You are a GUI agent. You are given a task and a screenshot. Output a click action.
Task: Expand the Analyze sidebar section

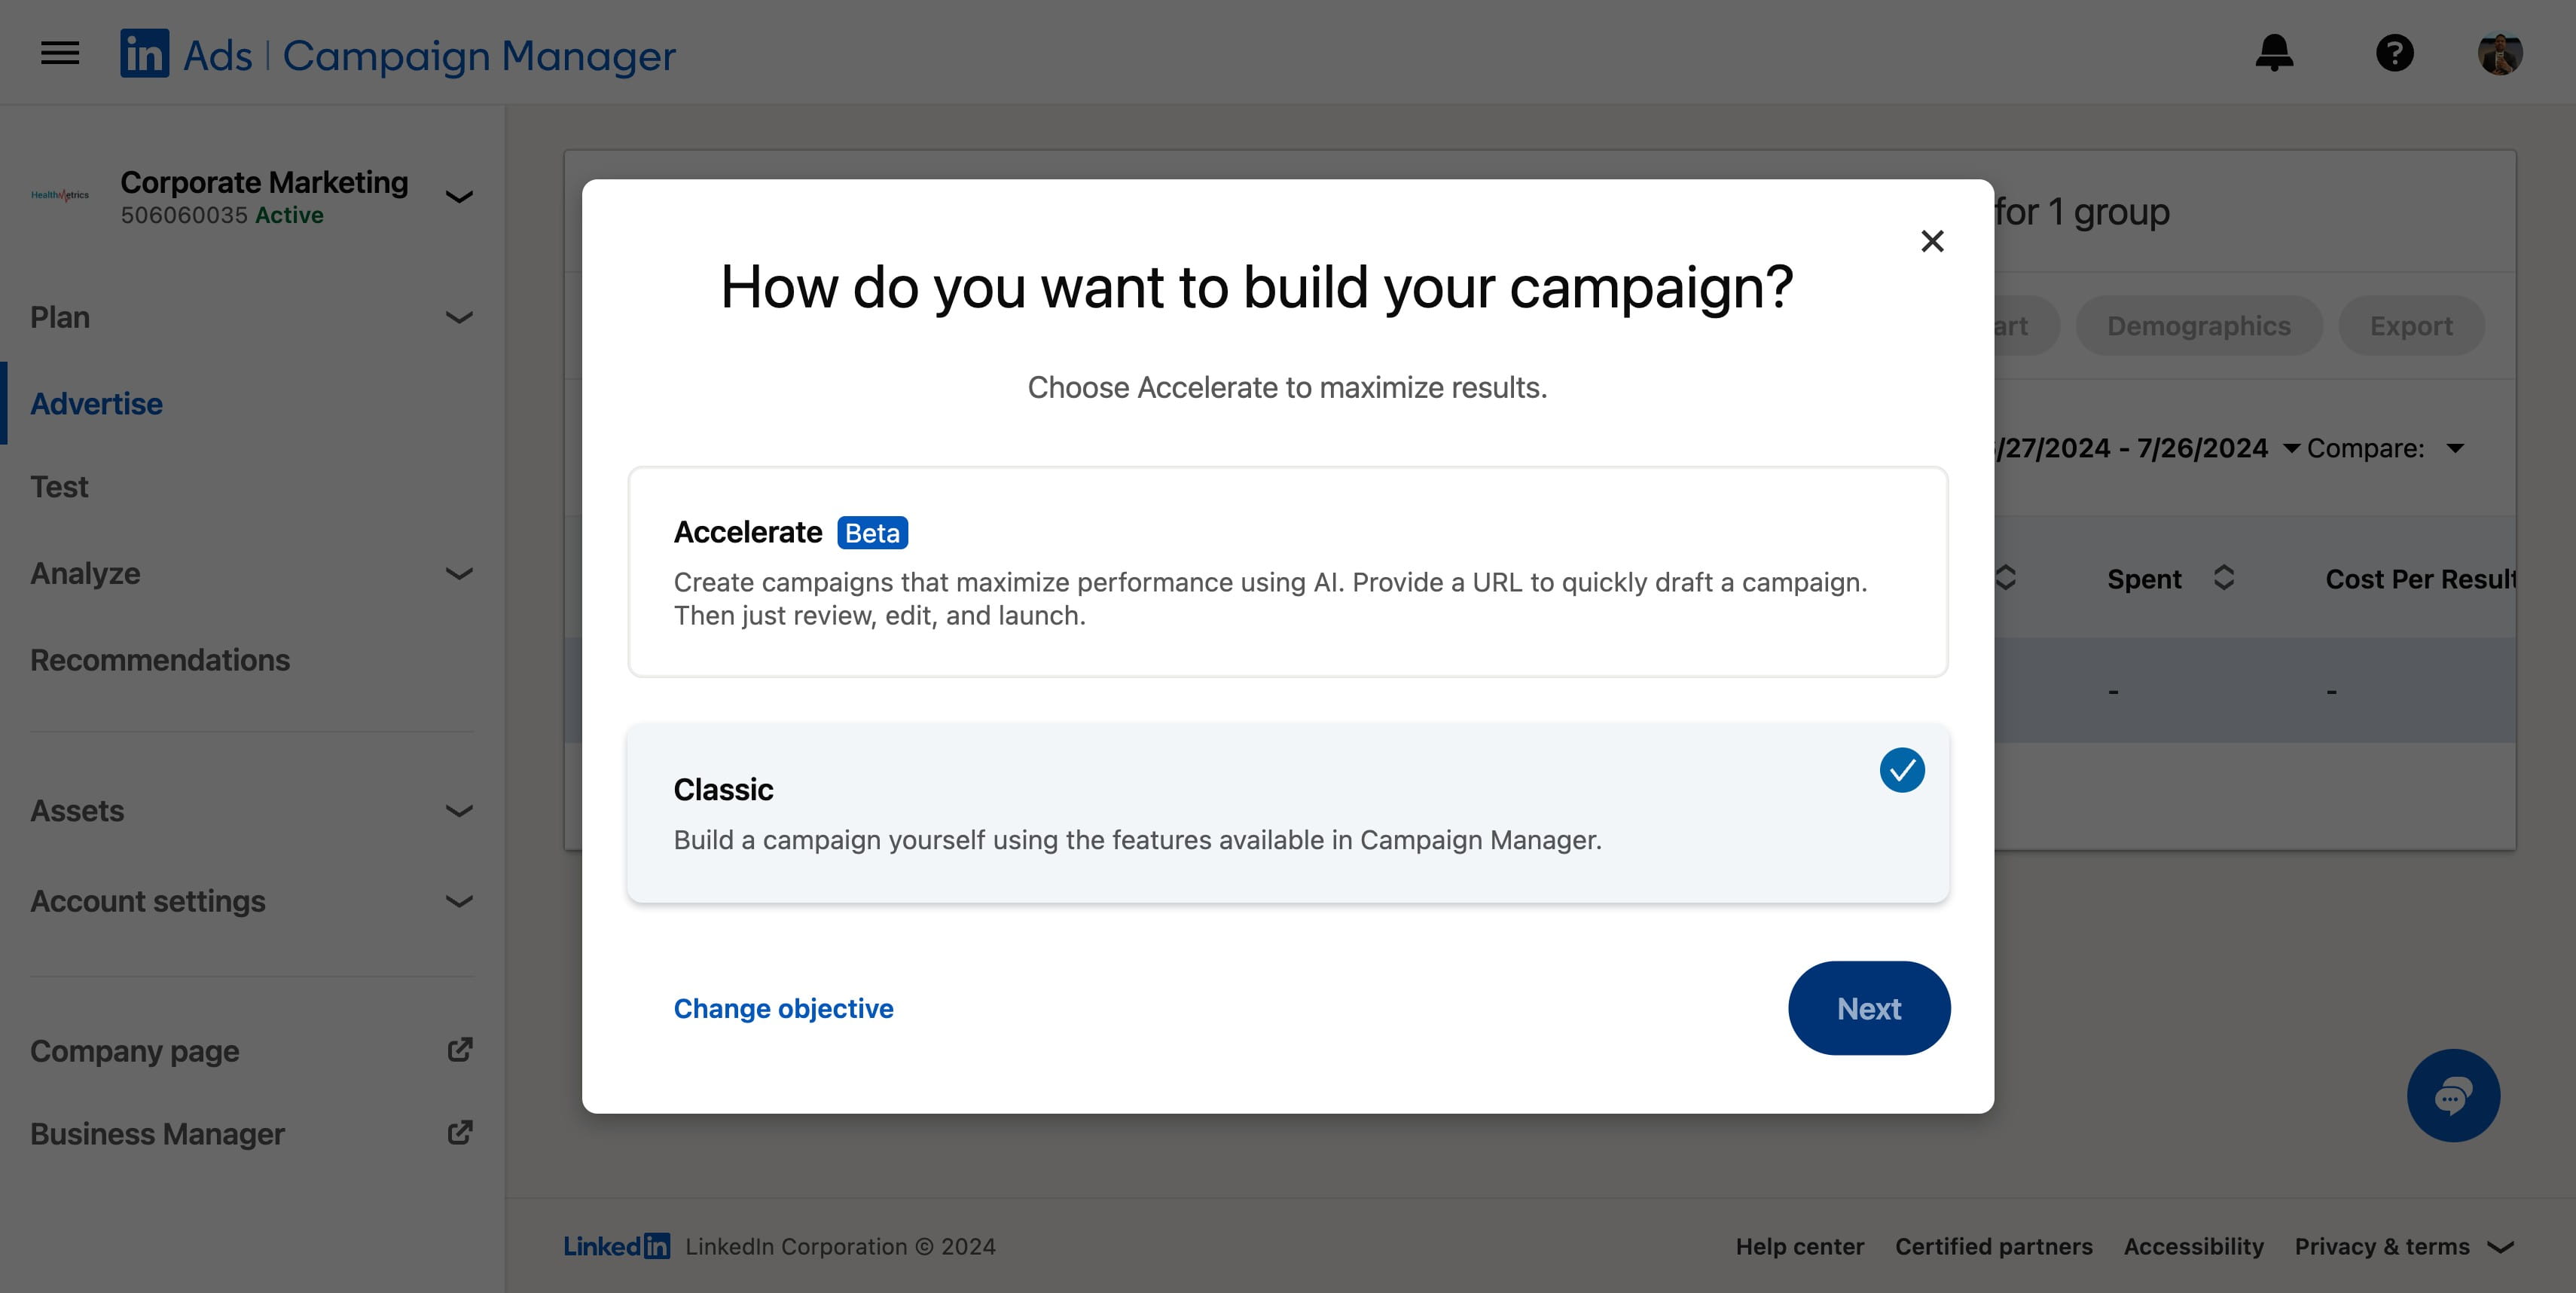(250, 573)
